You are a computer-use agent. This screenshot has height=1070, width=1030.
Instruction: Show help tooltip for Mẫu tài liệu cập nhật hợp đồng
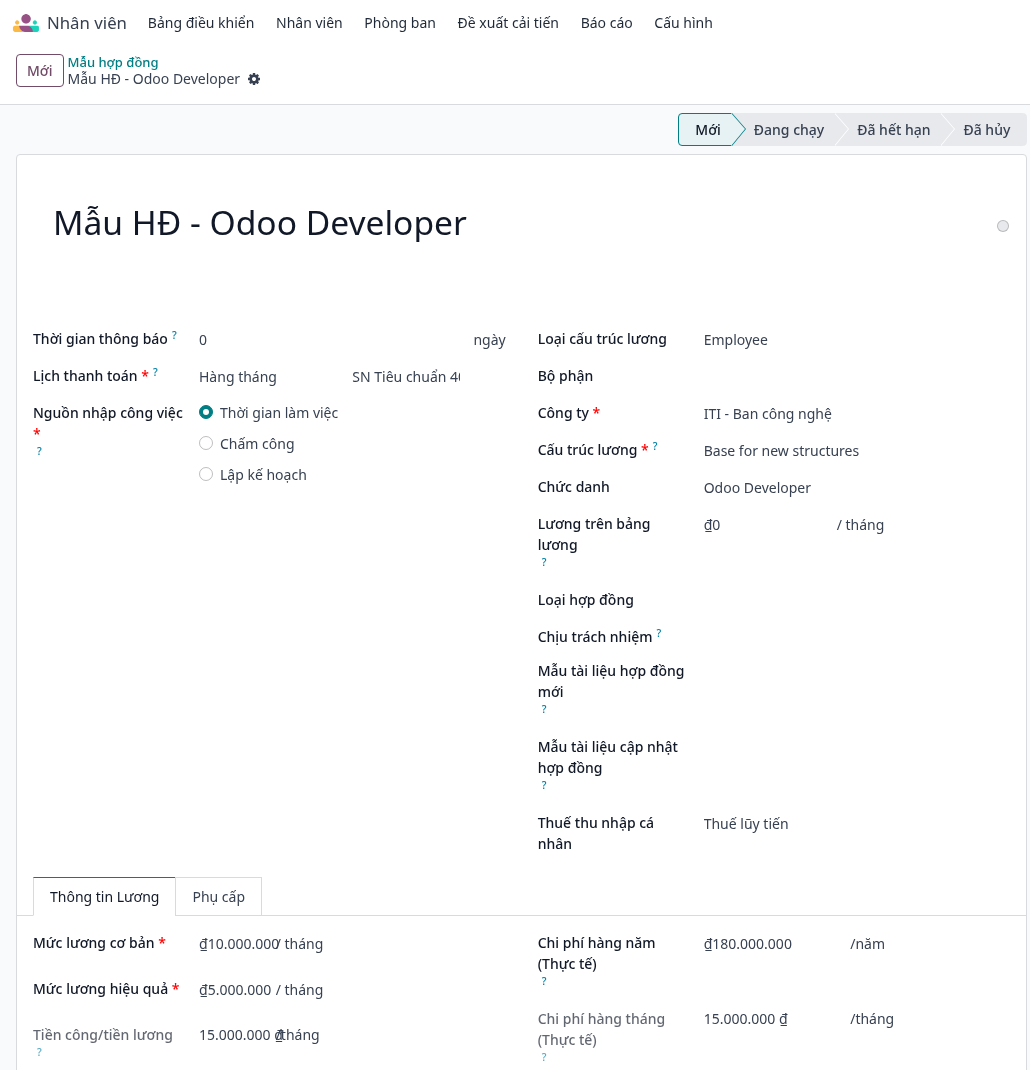544,785
